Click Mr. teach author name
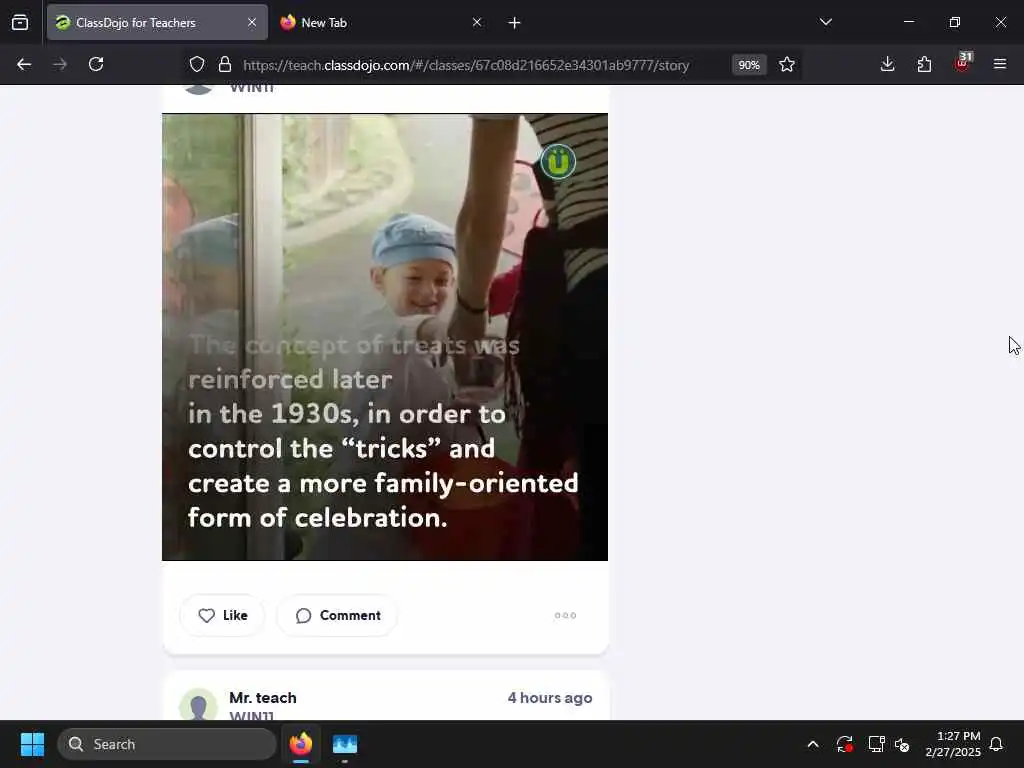Viewport: 1024px width, 768px height. coord(263,697)
